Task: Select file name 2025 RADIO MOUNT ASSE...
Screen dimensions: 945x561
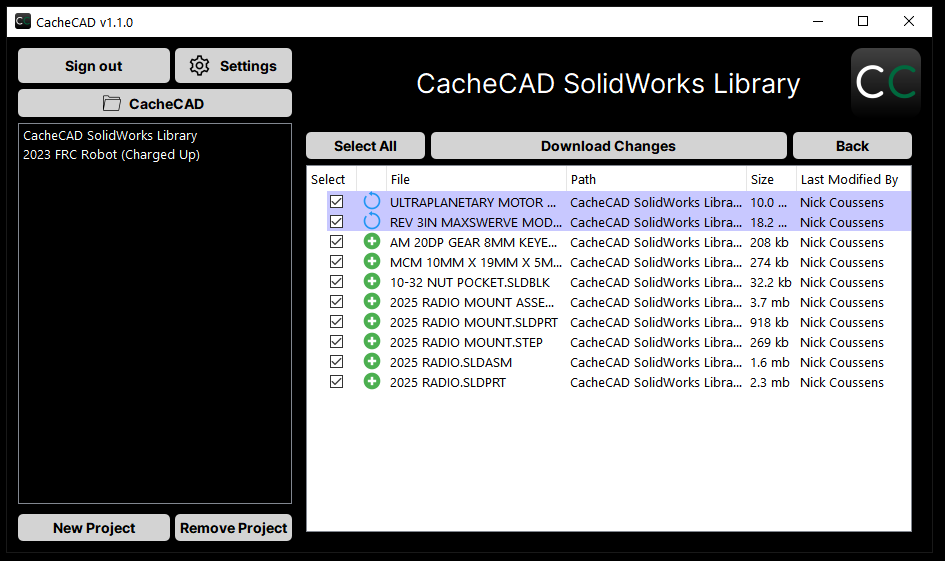Action: (472, 302)
